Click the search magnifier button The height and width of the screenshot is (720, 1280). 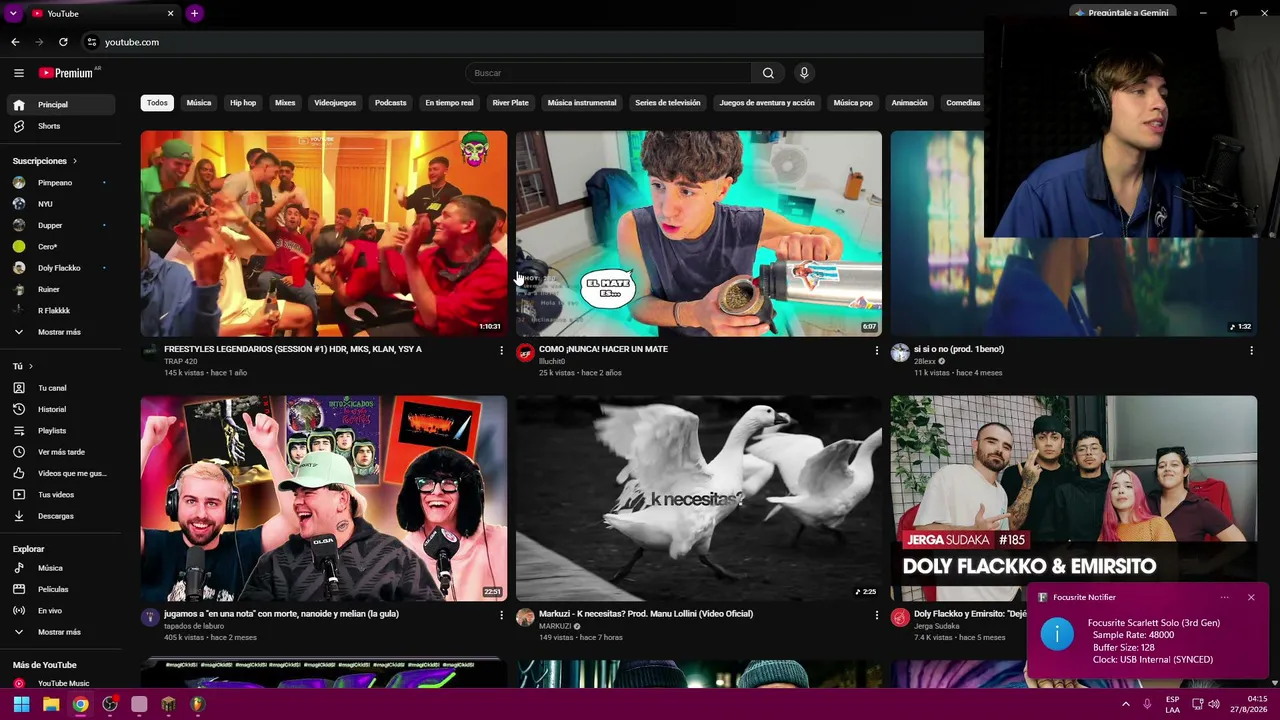click(x=768, y=73)
